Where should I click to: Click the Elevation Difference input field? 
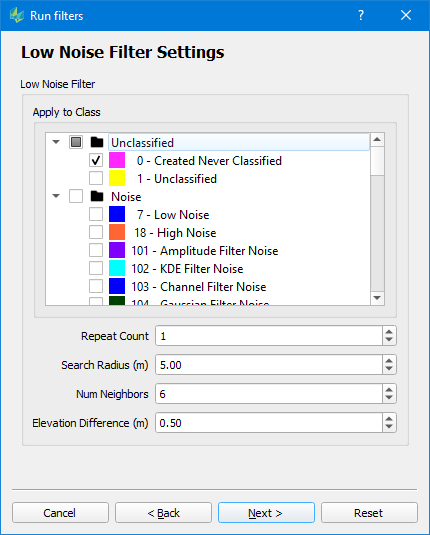pos(269,423)
